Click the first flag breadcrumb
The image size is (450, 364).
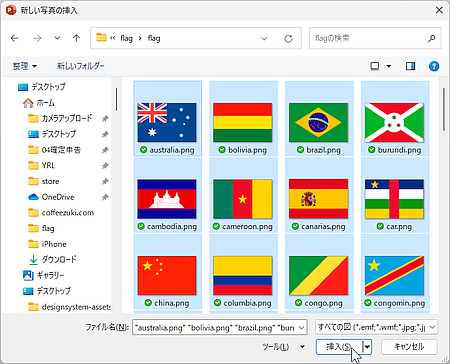click(127, 38)
